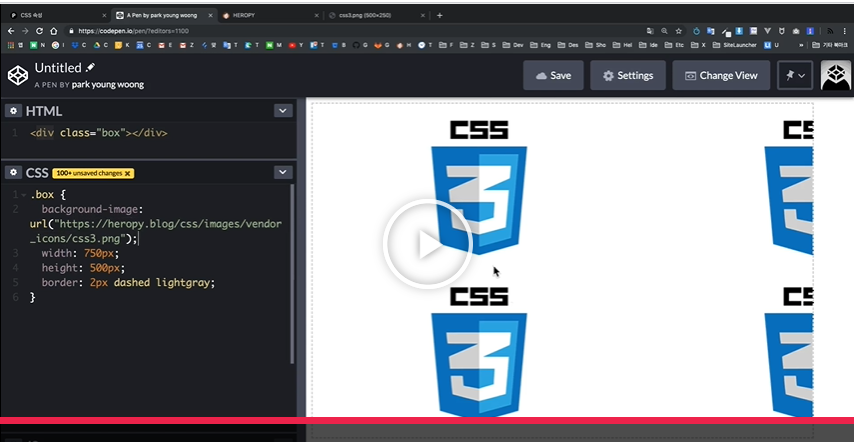Click author link park young woong

[108, 84]
